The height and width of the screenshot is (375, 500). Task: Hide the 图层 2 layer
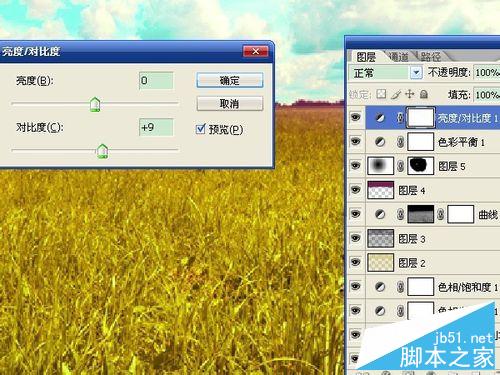click(356, 262)
